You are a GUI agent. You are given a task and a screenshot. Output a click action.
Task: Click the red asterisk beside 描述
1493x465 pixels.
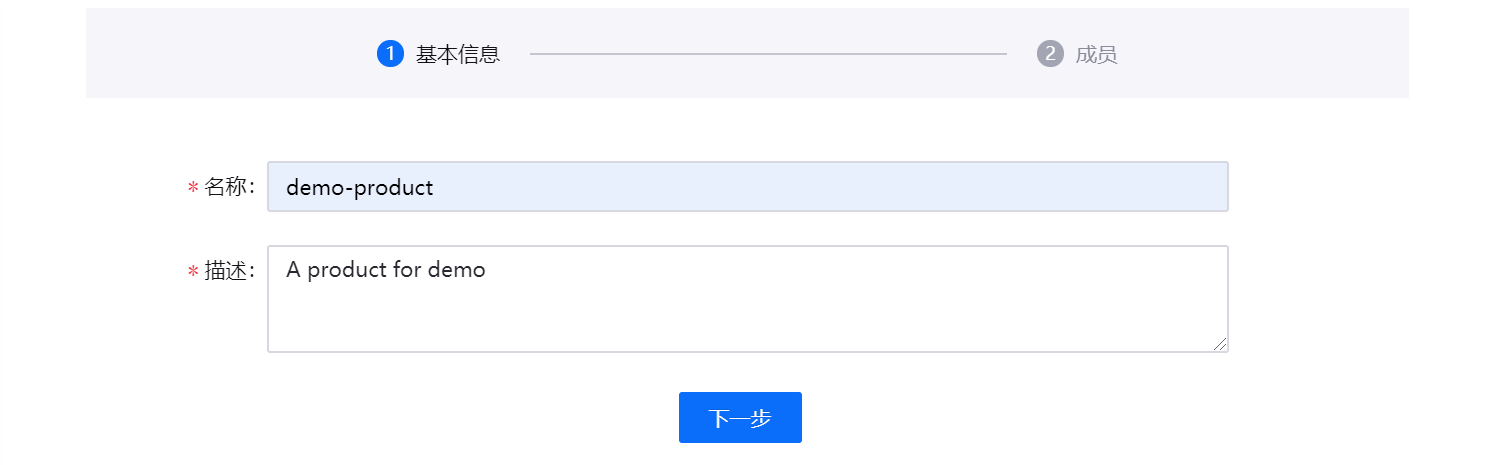[193, 272]
